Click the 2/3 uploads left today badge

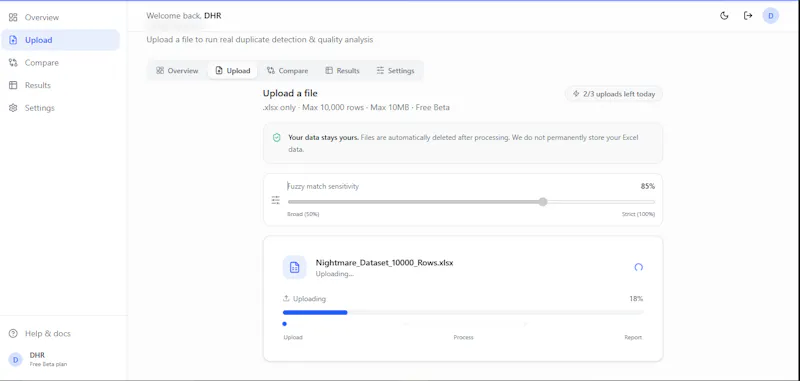tap(614, 94)
